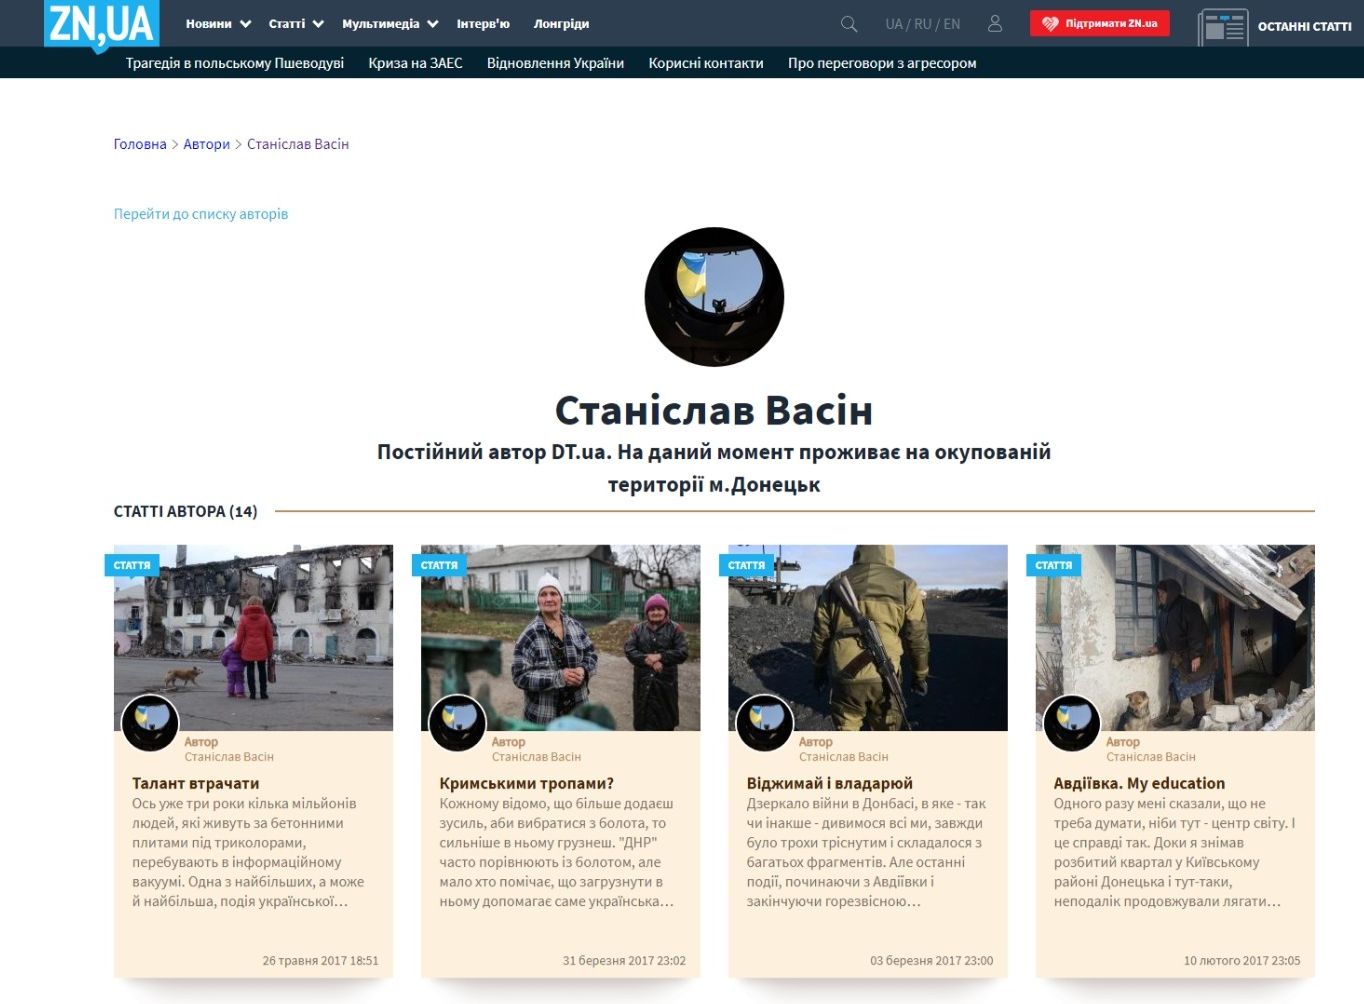This screenshot has height=1004, width=1364.
Task: Open Талант втрачати article image
Action: 253,638
